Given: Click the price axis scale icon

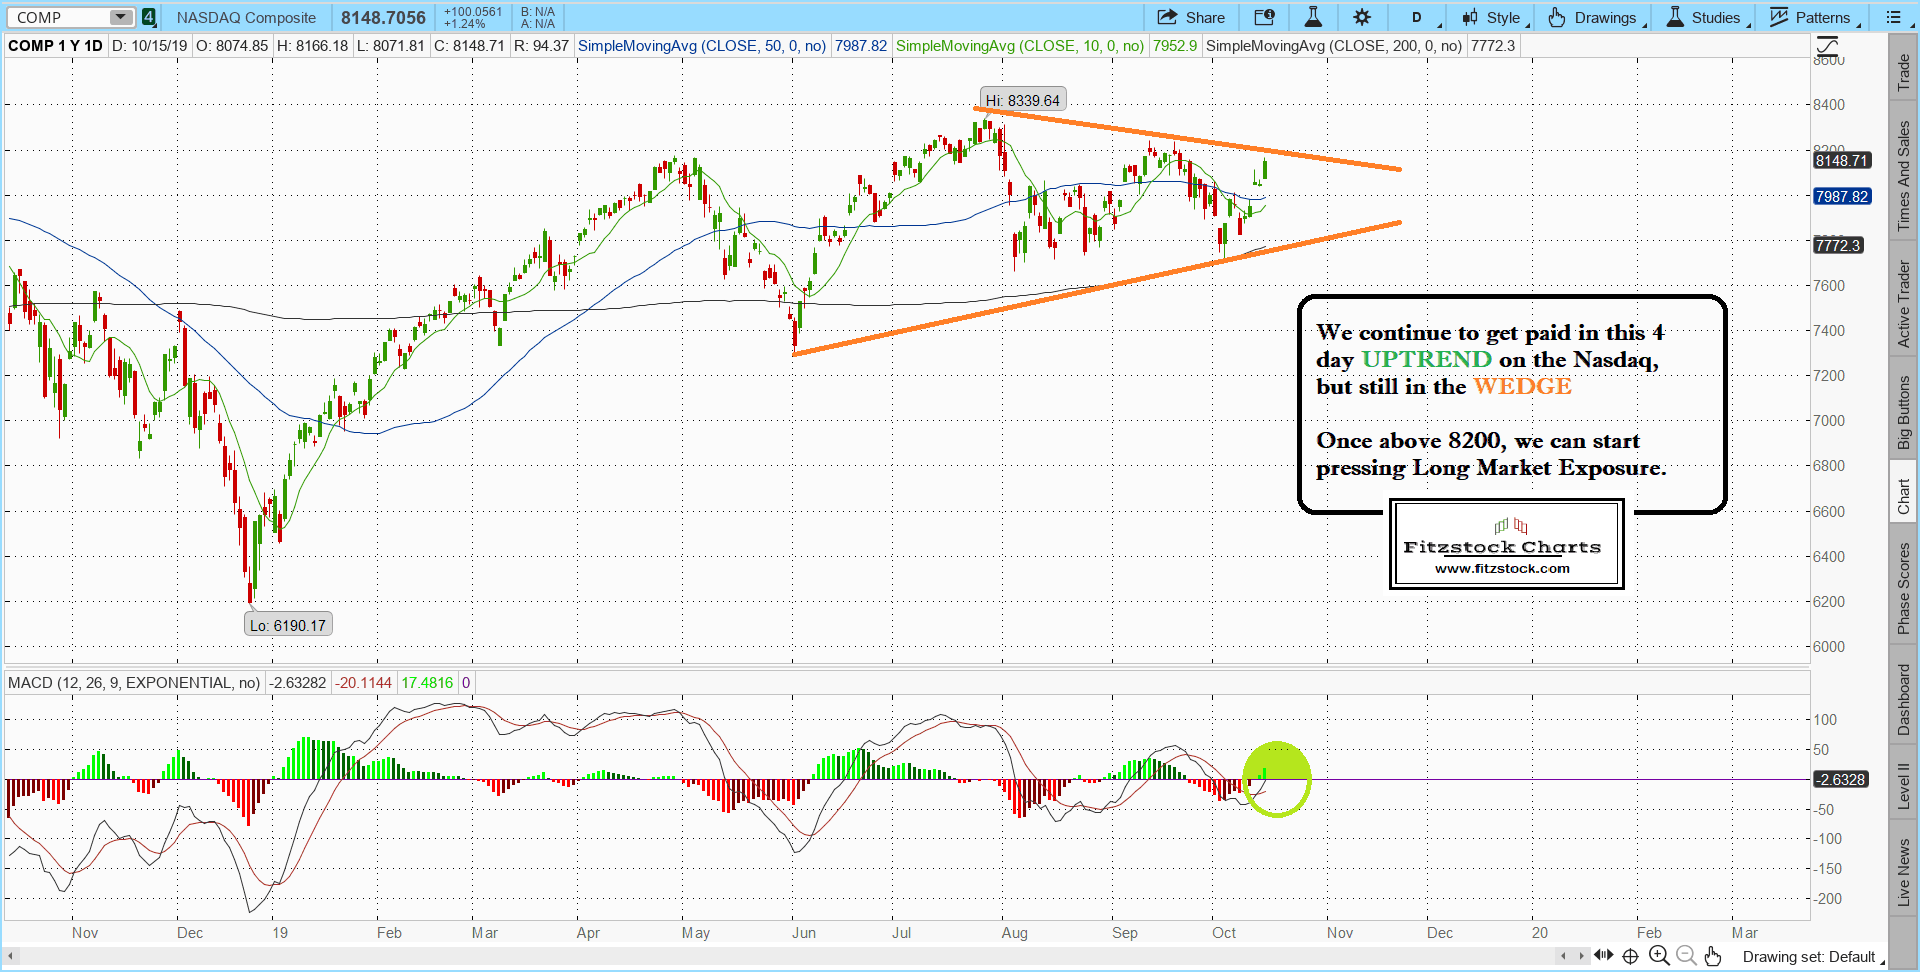Looking at the screenshot, I should [1827, 46].
